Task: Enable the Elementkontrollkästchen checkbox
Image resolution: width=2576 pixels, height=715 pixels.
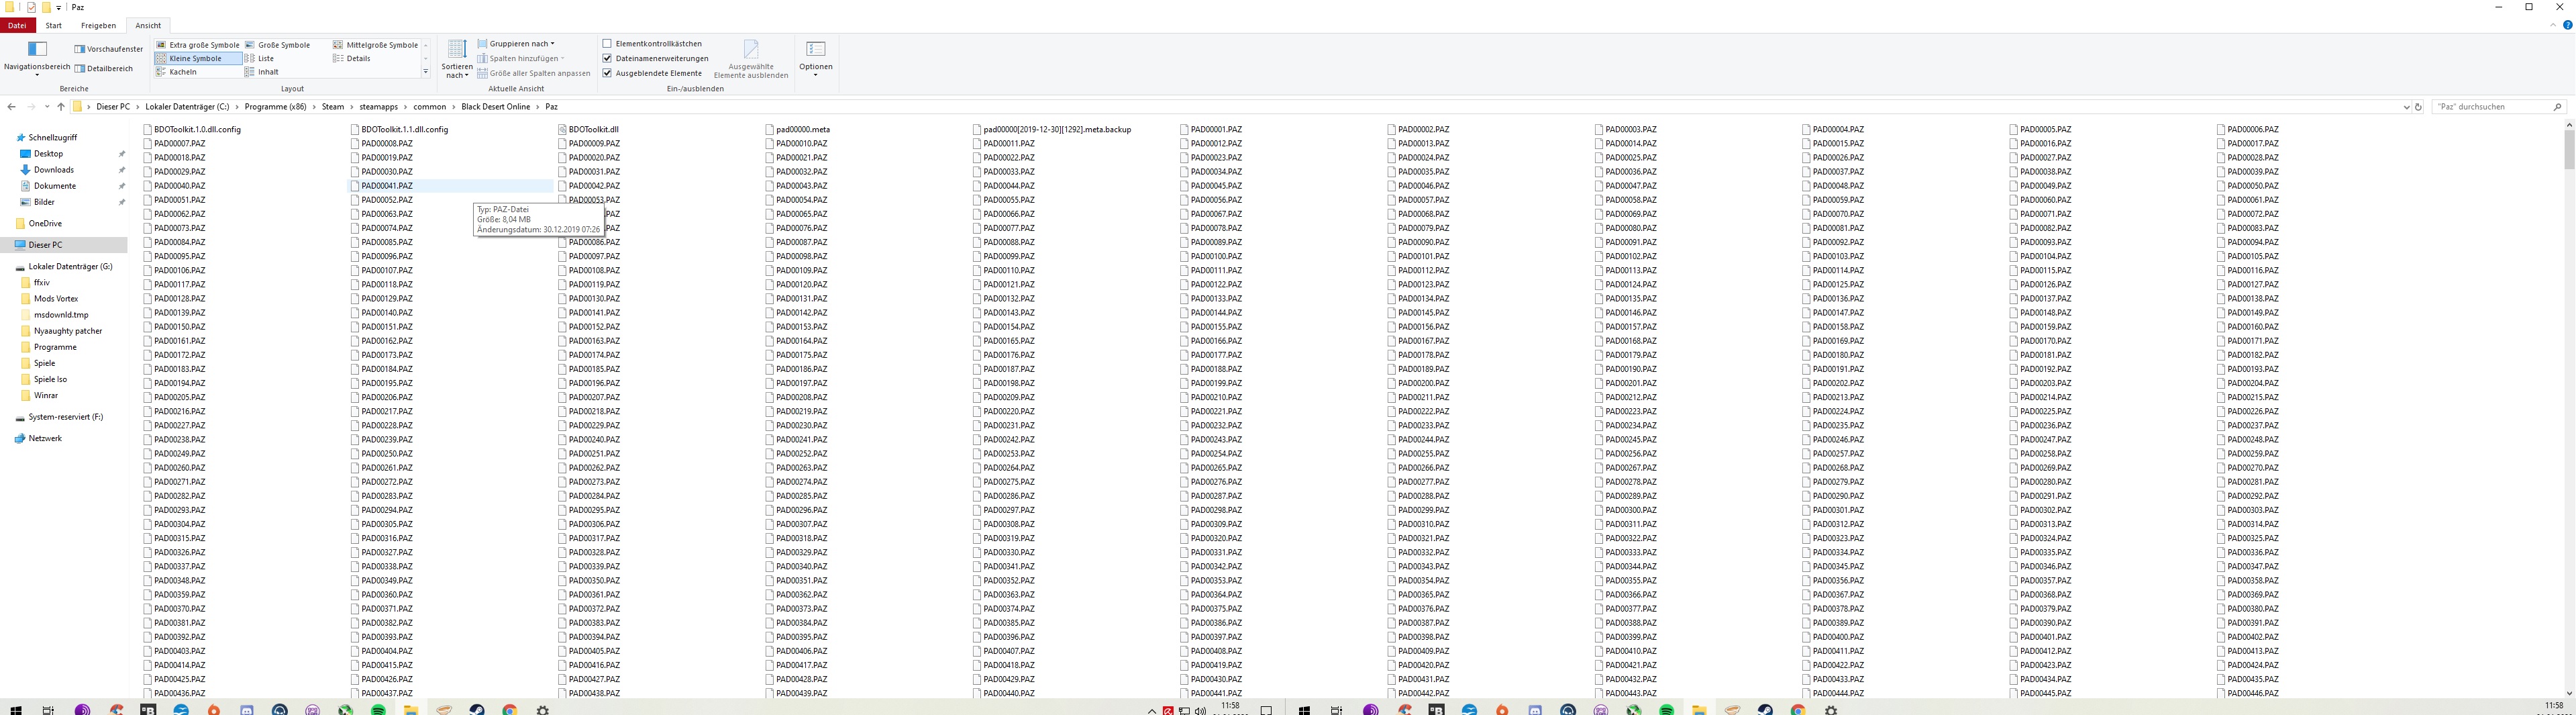Action: (x=607, y=44)
